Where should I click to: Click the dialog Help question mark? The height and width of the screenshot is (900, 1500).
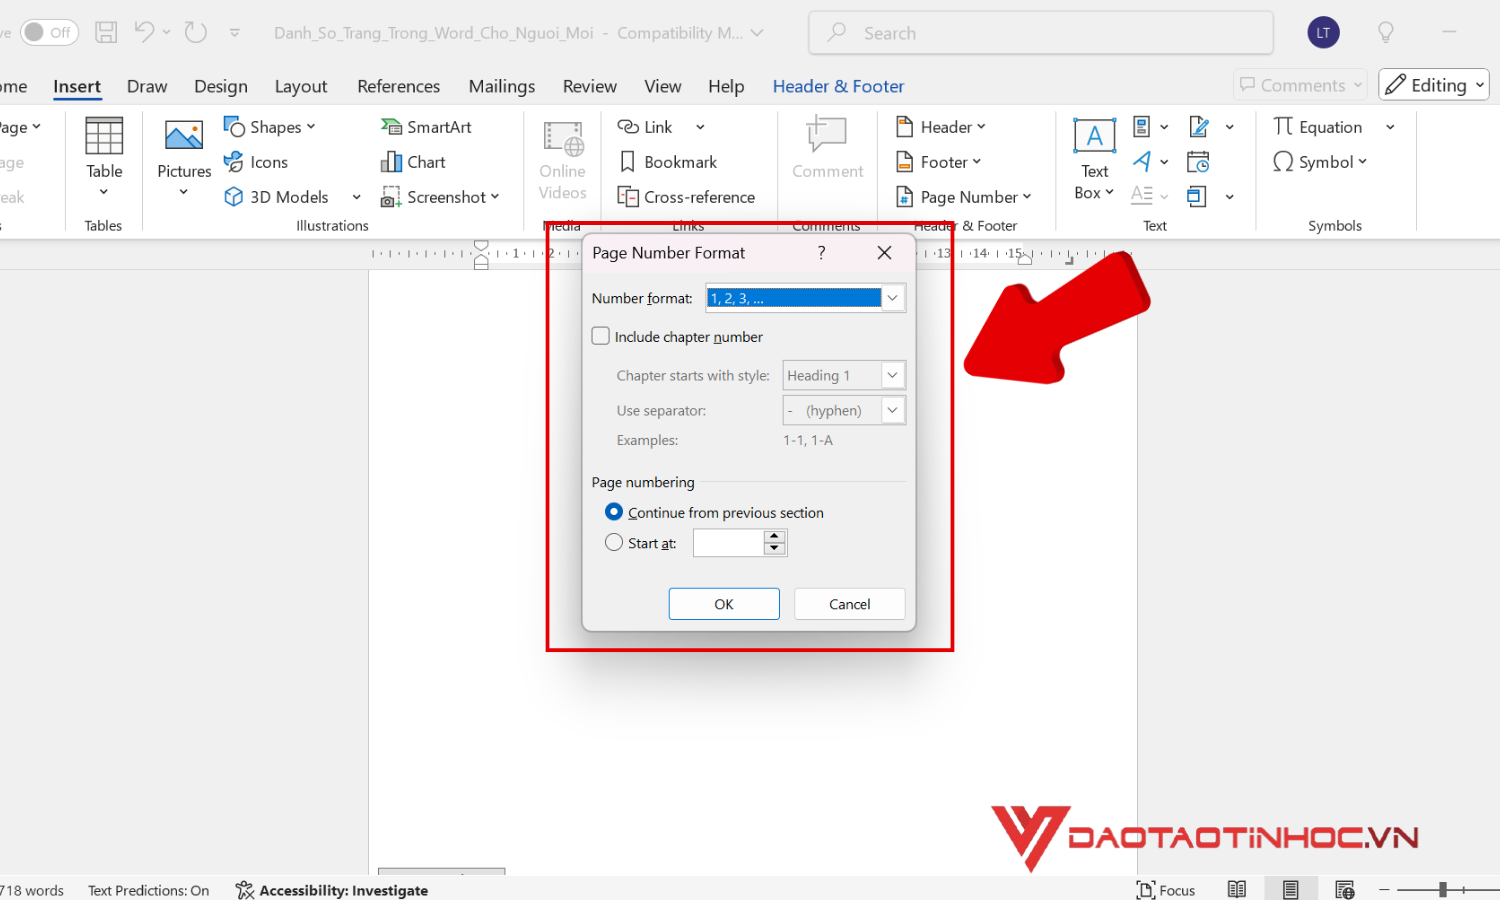pos(821,253)
